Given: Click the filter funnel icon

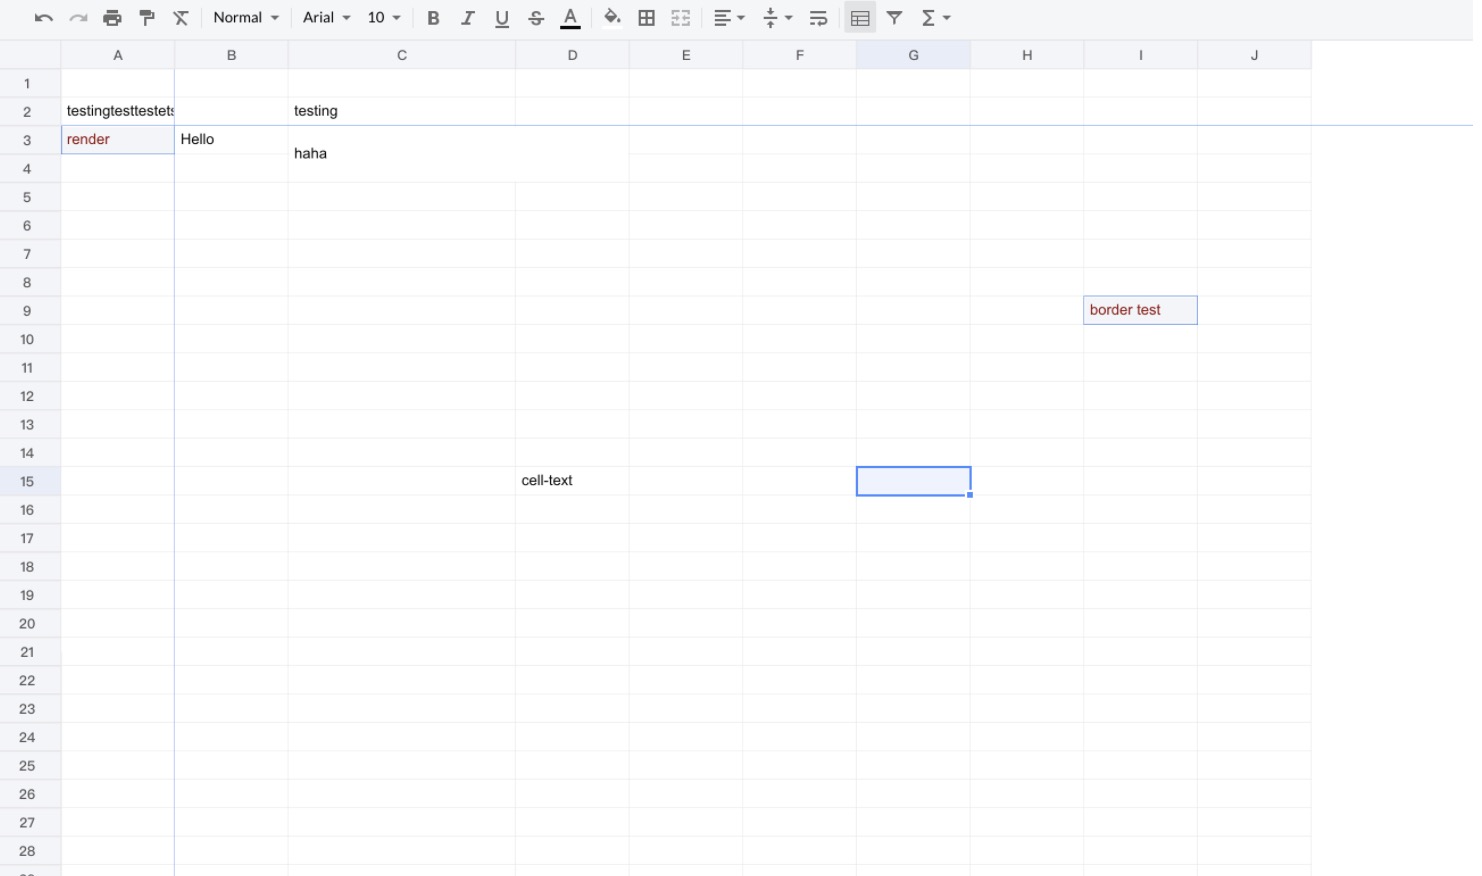Looking at the screenshot, I should [x=895, y=18].
